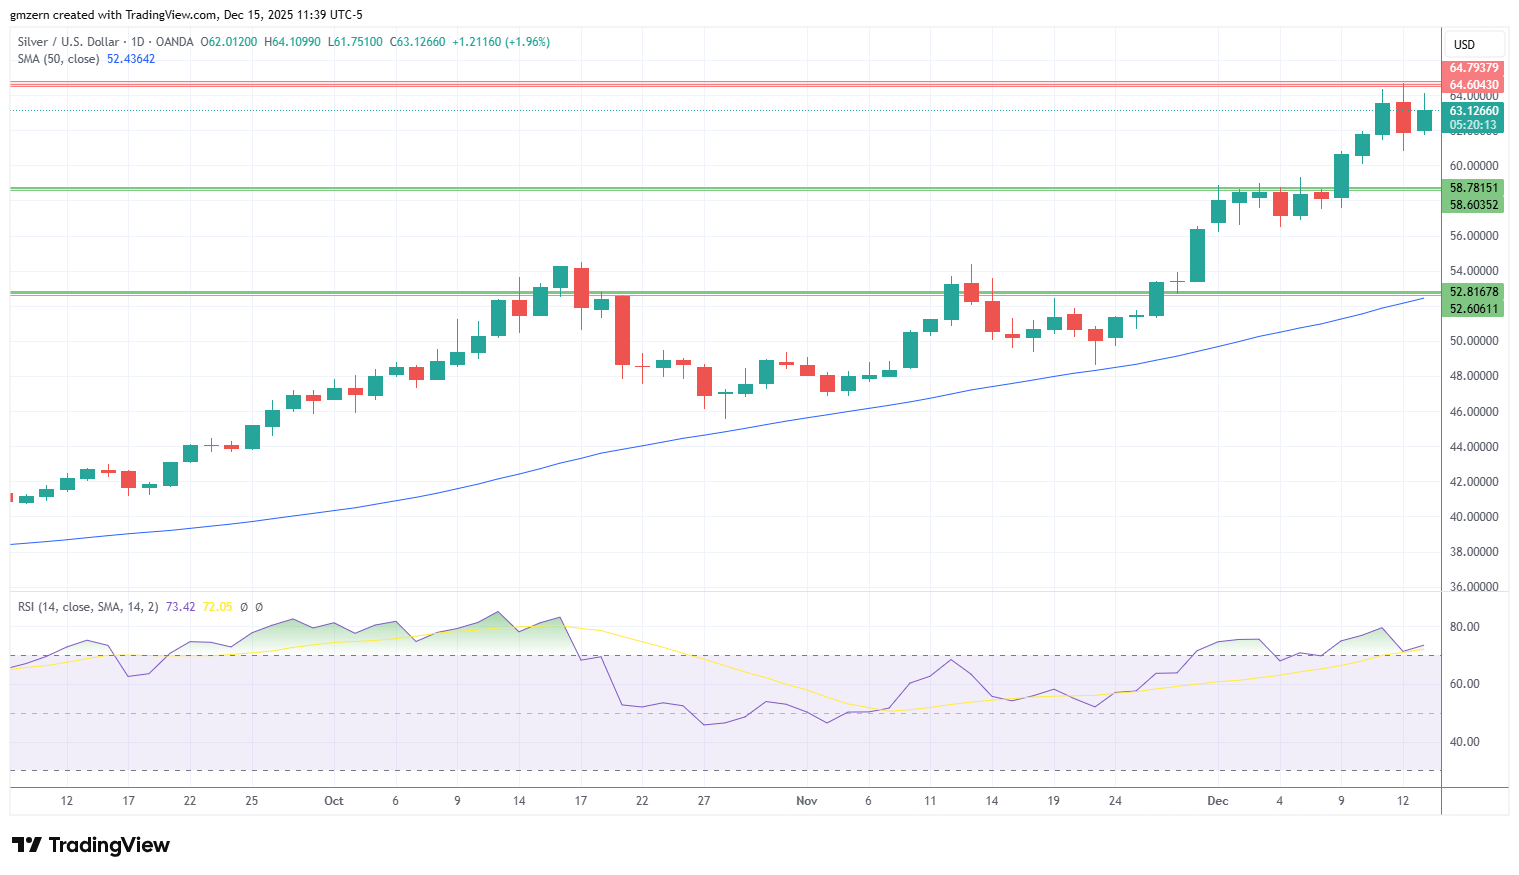Click the Dec label on the time axis
The image size is (1519, 875).
pyautogui.click(x=1218, y=801)
